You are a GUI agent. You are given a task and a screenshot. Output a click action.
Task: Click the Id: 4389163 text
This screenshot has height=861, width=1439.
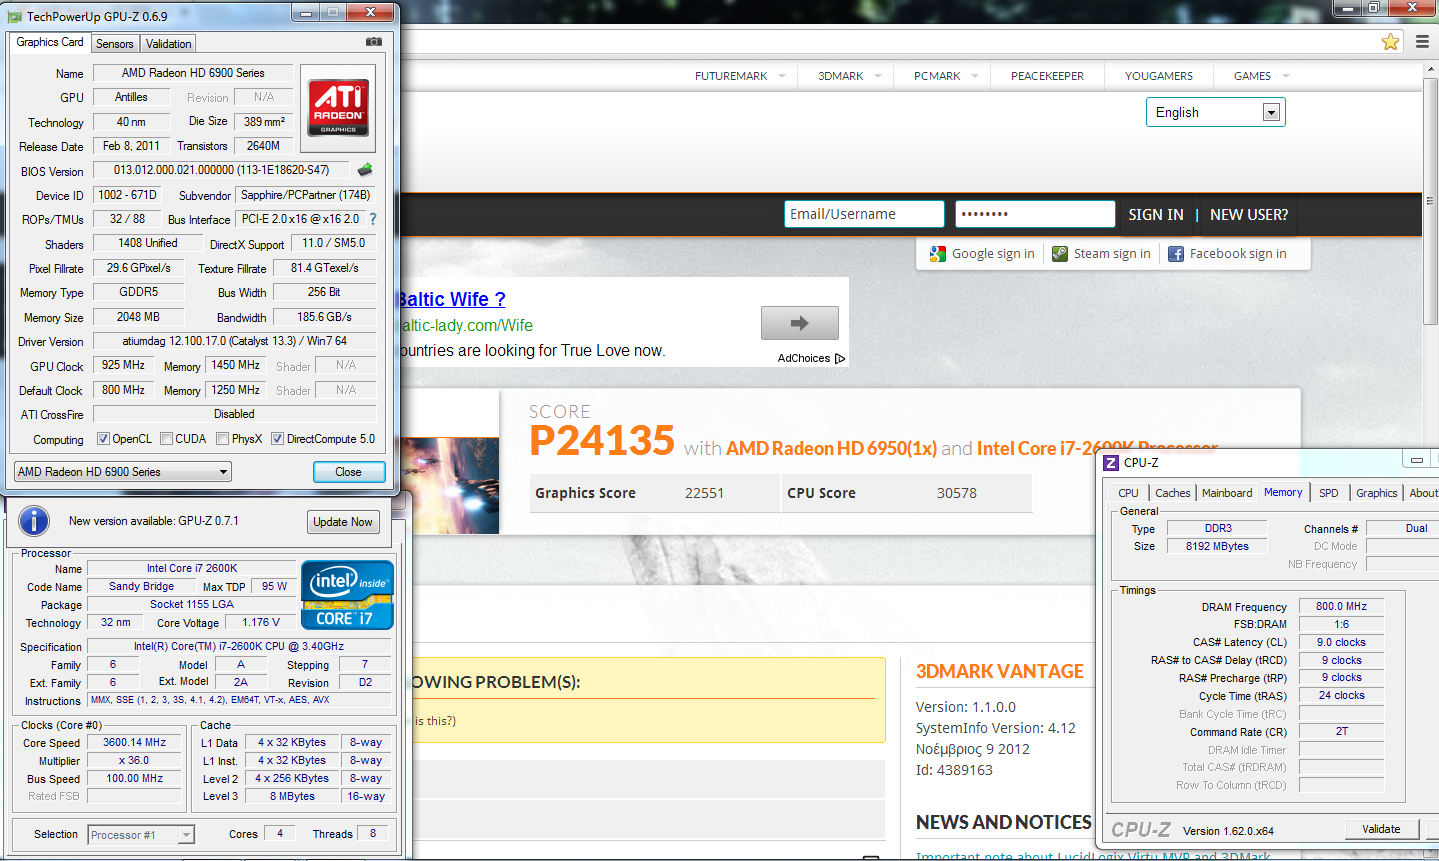[x=954, y=770]
